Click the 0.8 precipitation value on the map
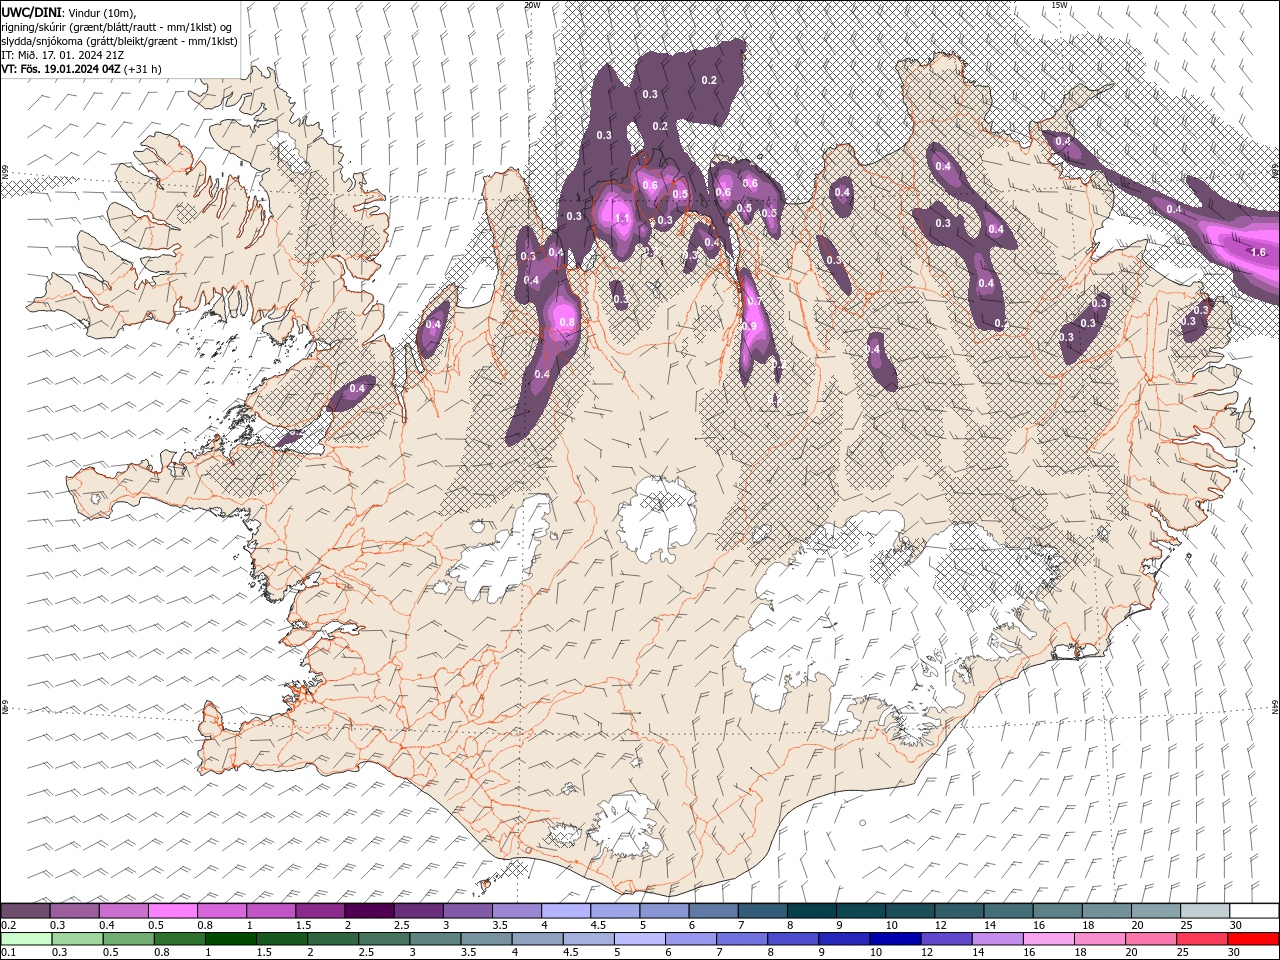The image size is (1280, 960). click(x=567, y=322)
